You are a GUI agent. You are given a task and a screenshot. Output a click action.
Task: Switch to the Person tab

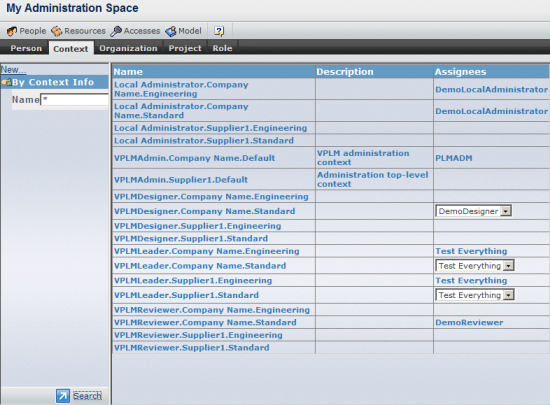click(x=26, y=48)
